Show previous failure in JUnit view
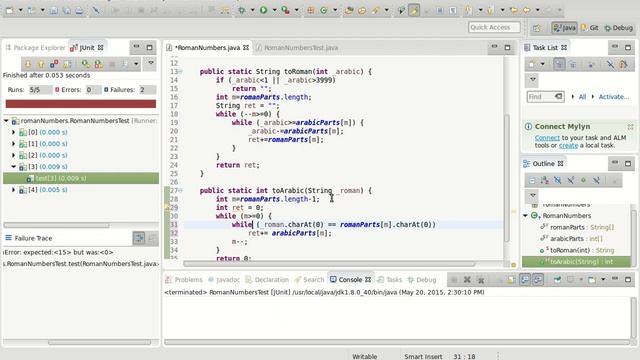 [41, 64]
